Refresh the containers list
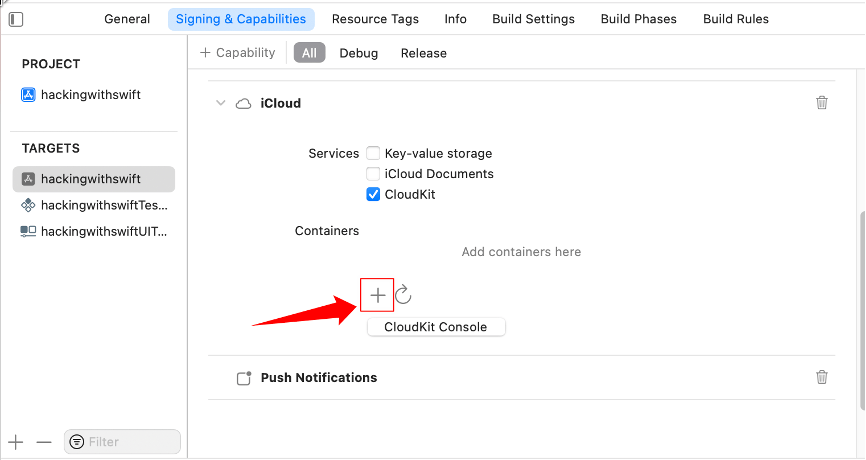 click(x=403, y=294)
